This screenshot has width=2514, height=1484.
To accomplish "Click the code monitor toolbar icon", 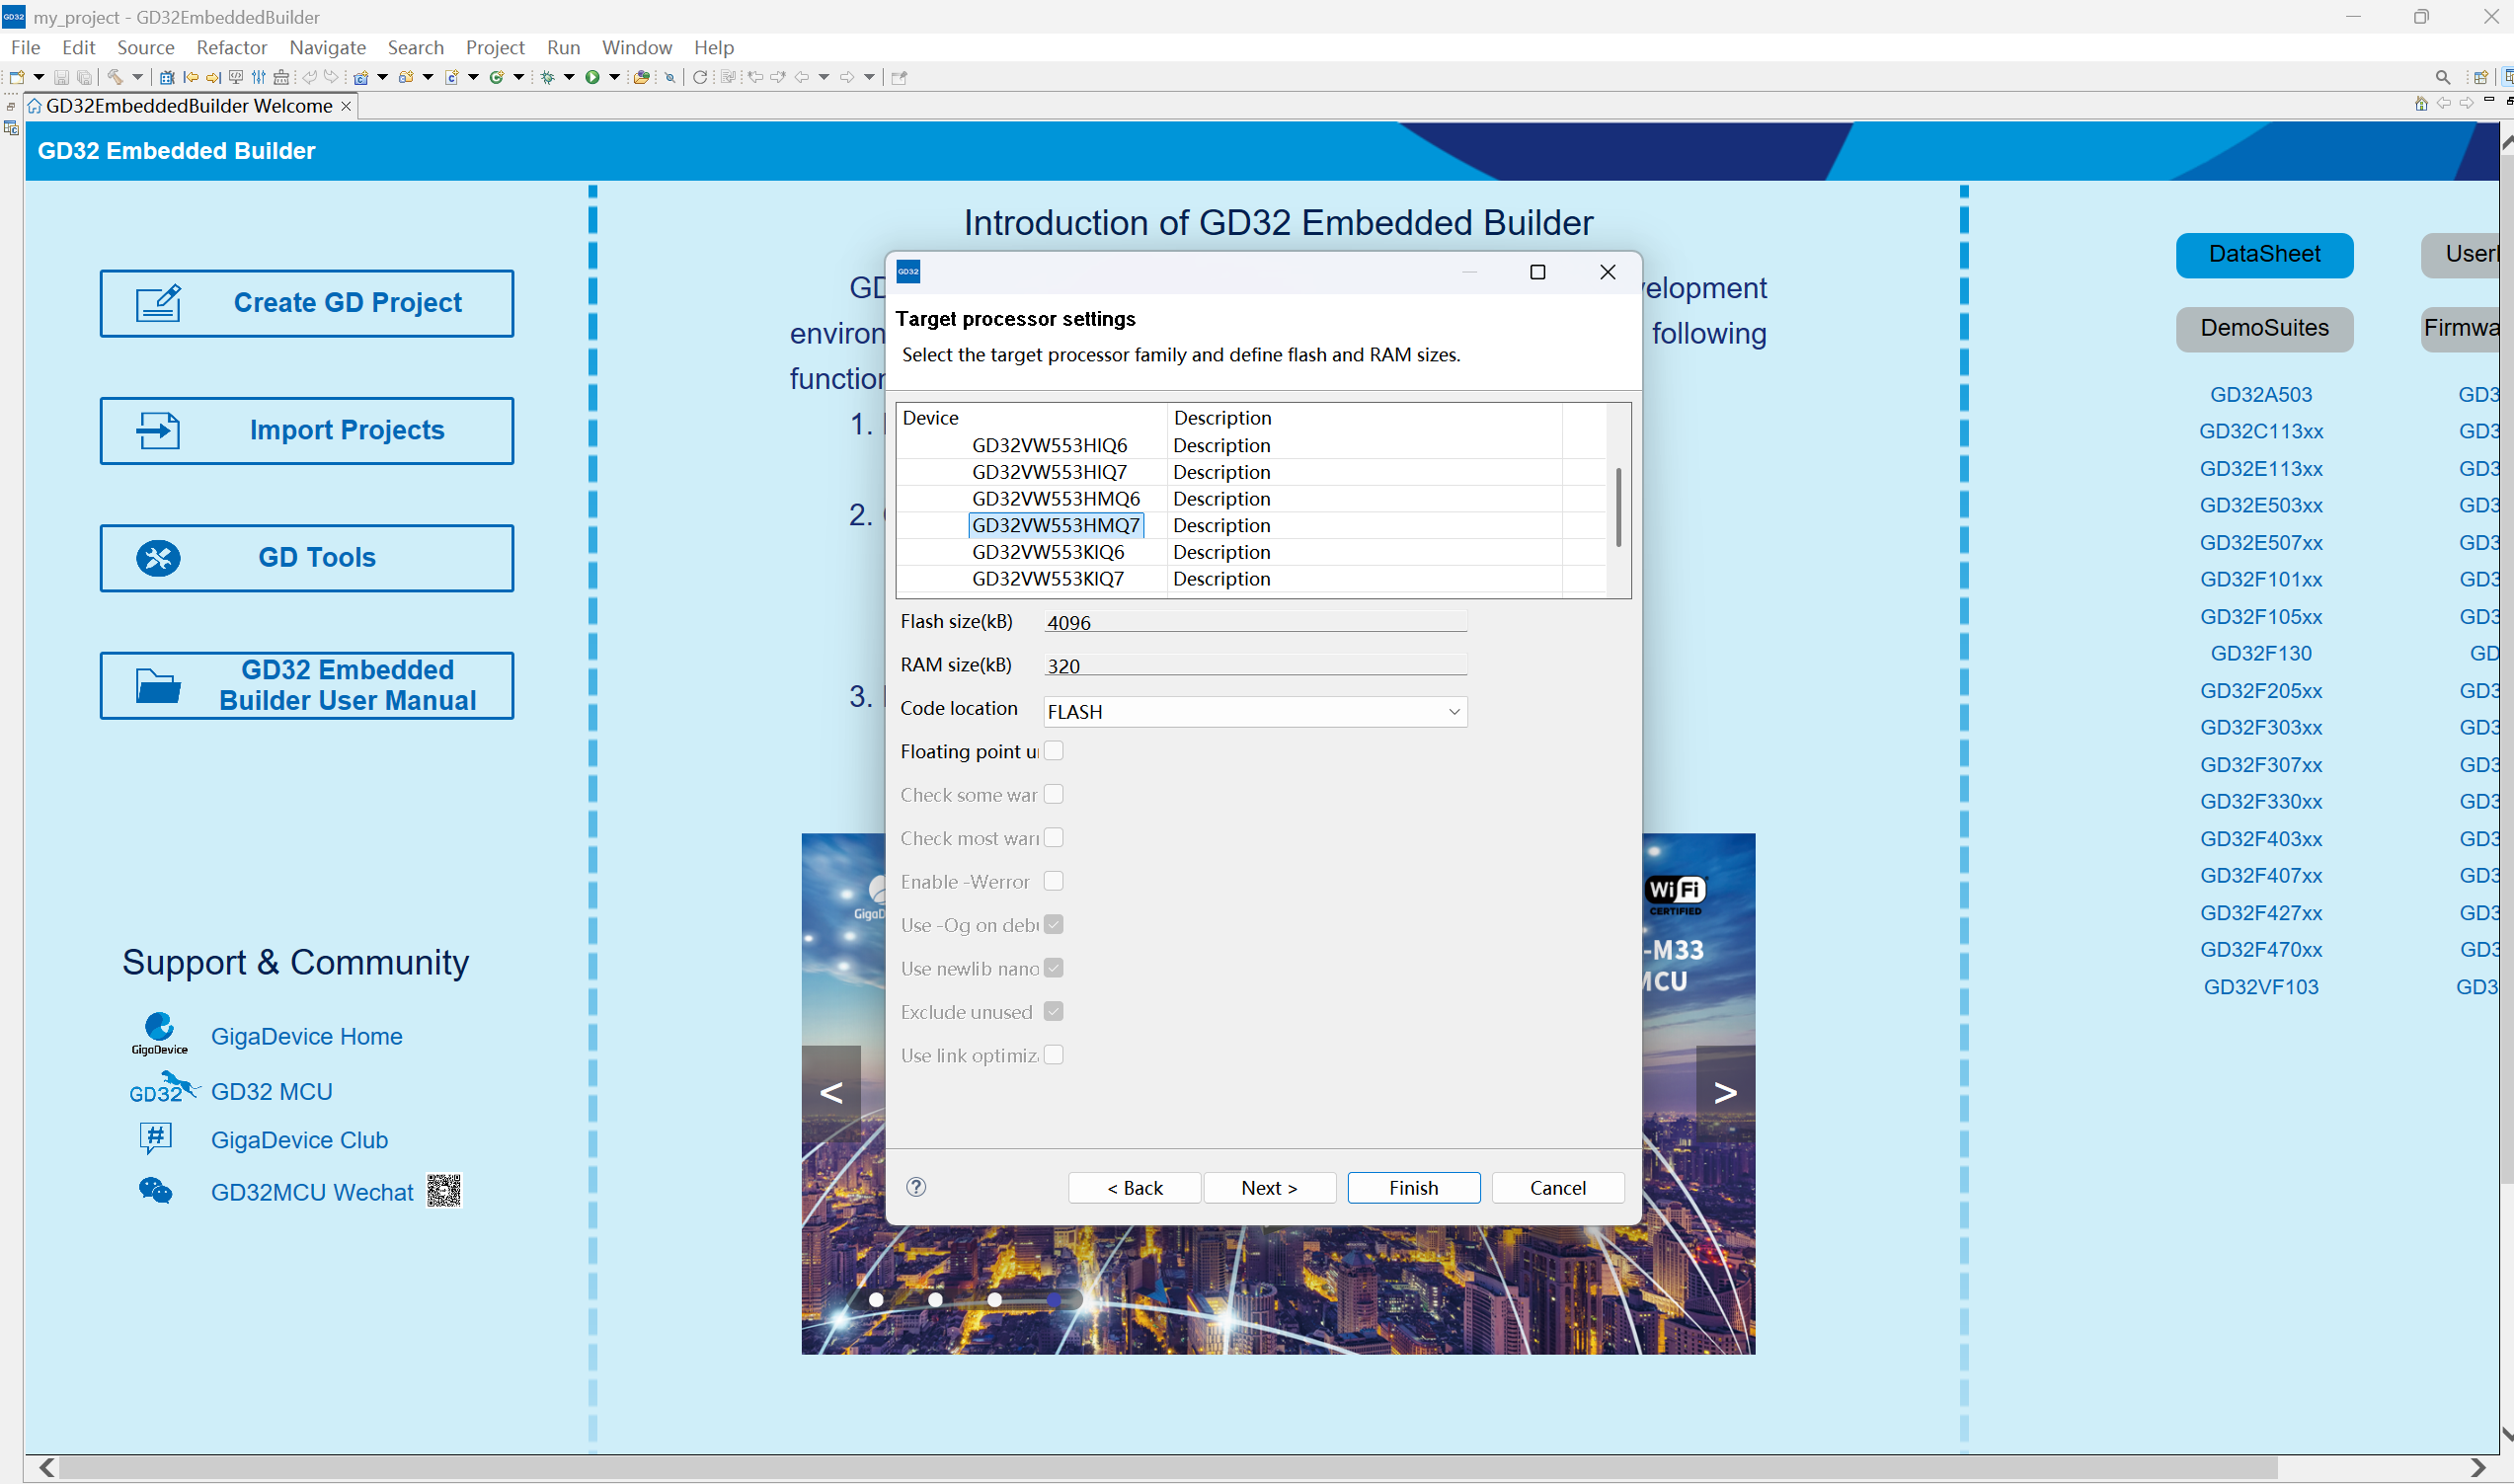I will click(x=236, y=77).
